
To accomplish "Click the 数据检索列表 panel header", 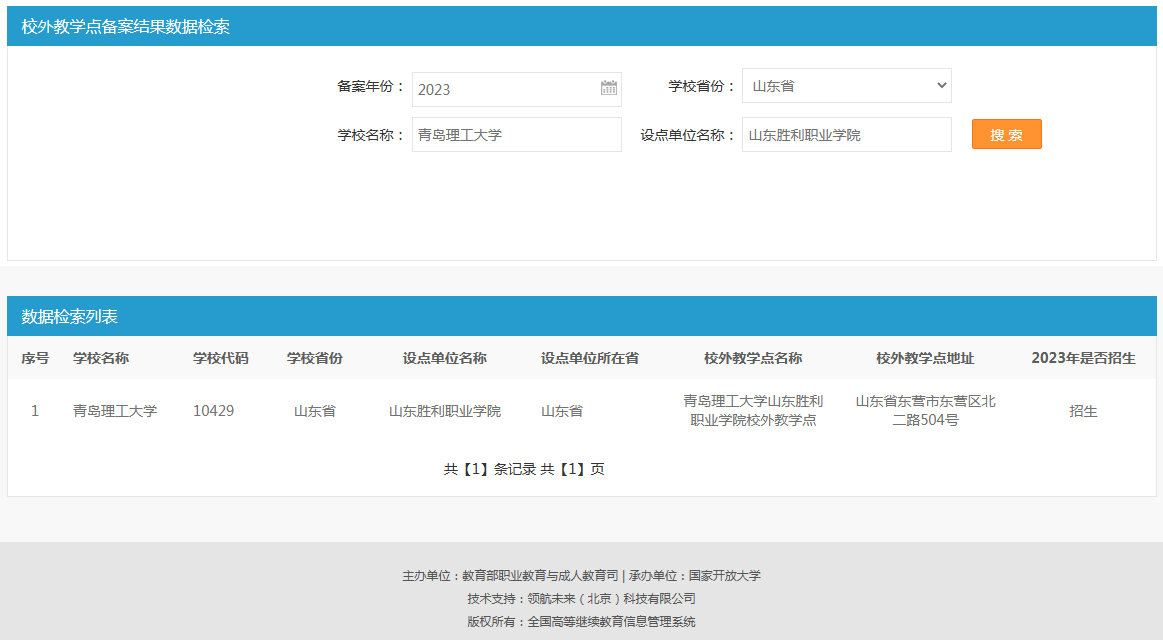I will pyautogui.click(x=70, y=317).
